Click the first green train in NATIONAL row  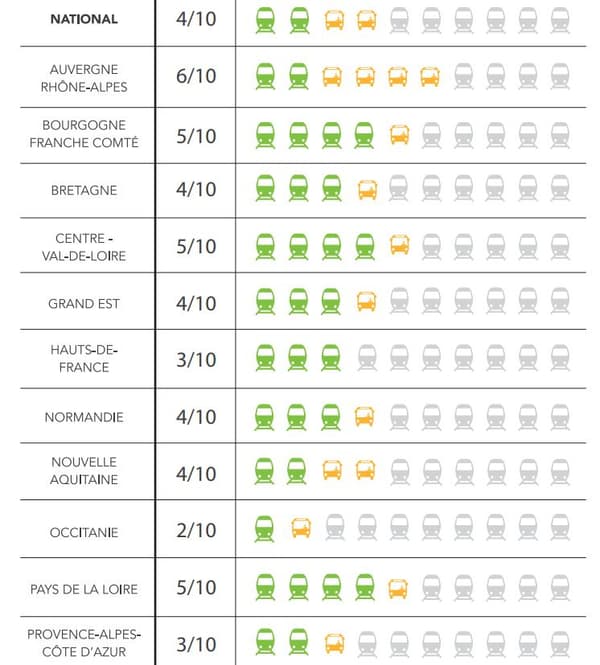tap(265, 20)
